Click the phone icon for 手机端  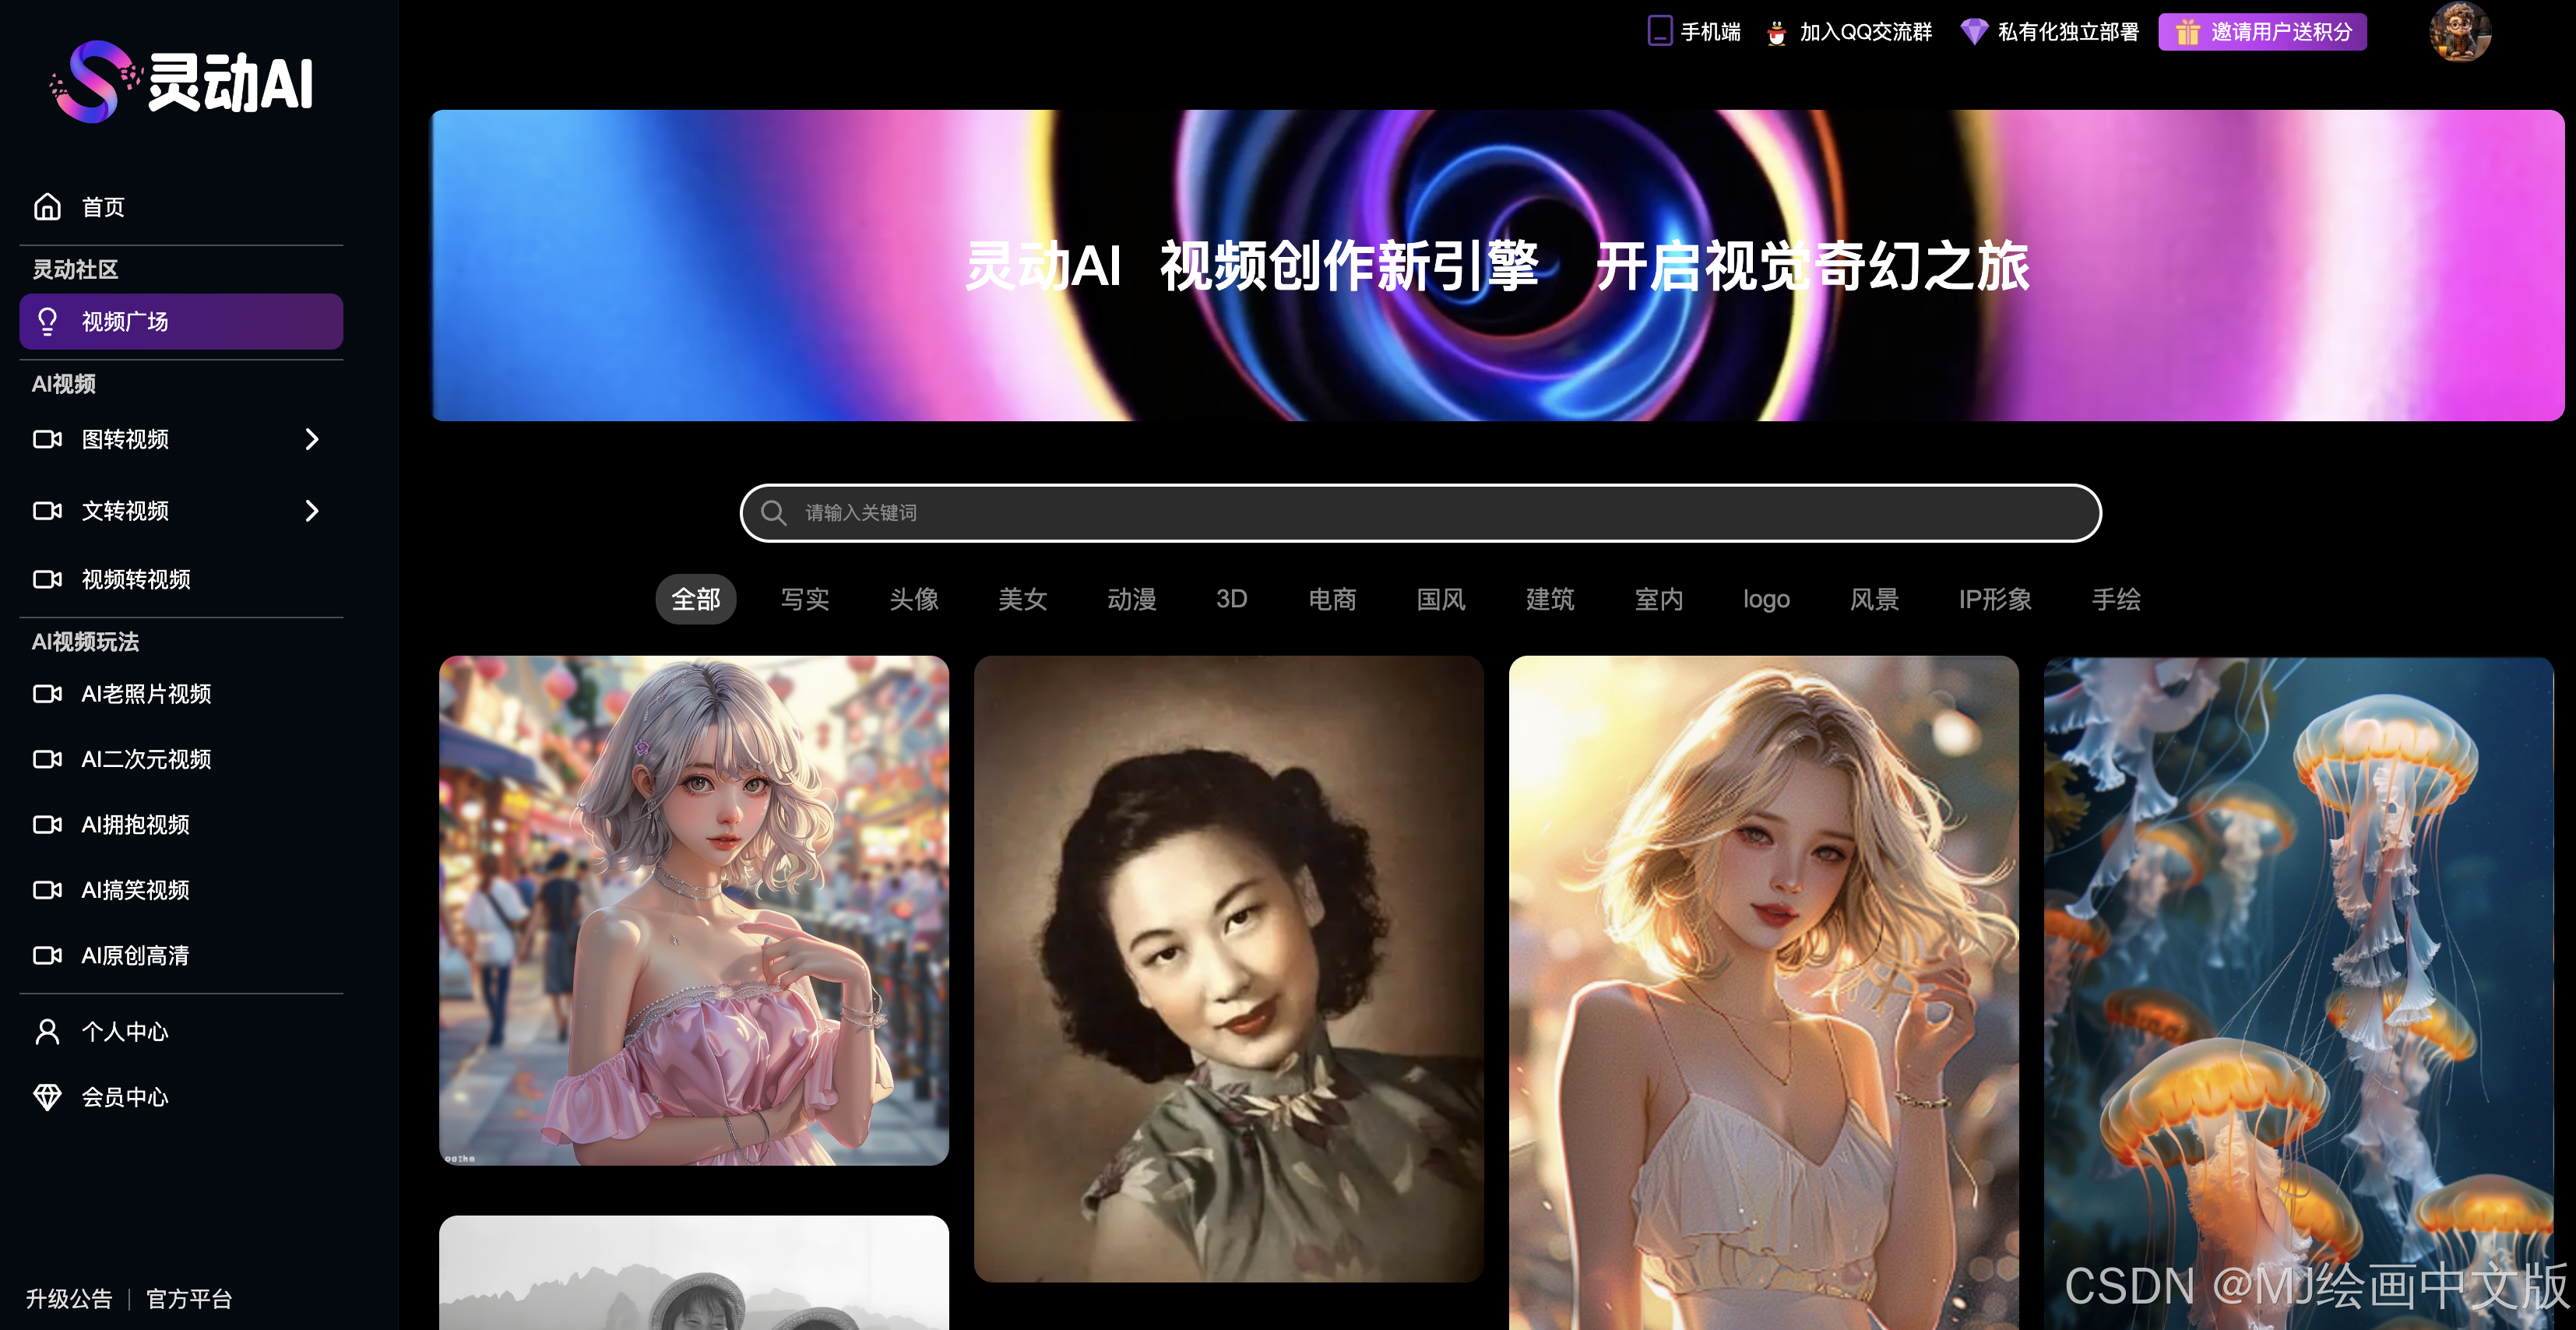pyautogui.click(x=1659, y=31)
